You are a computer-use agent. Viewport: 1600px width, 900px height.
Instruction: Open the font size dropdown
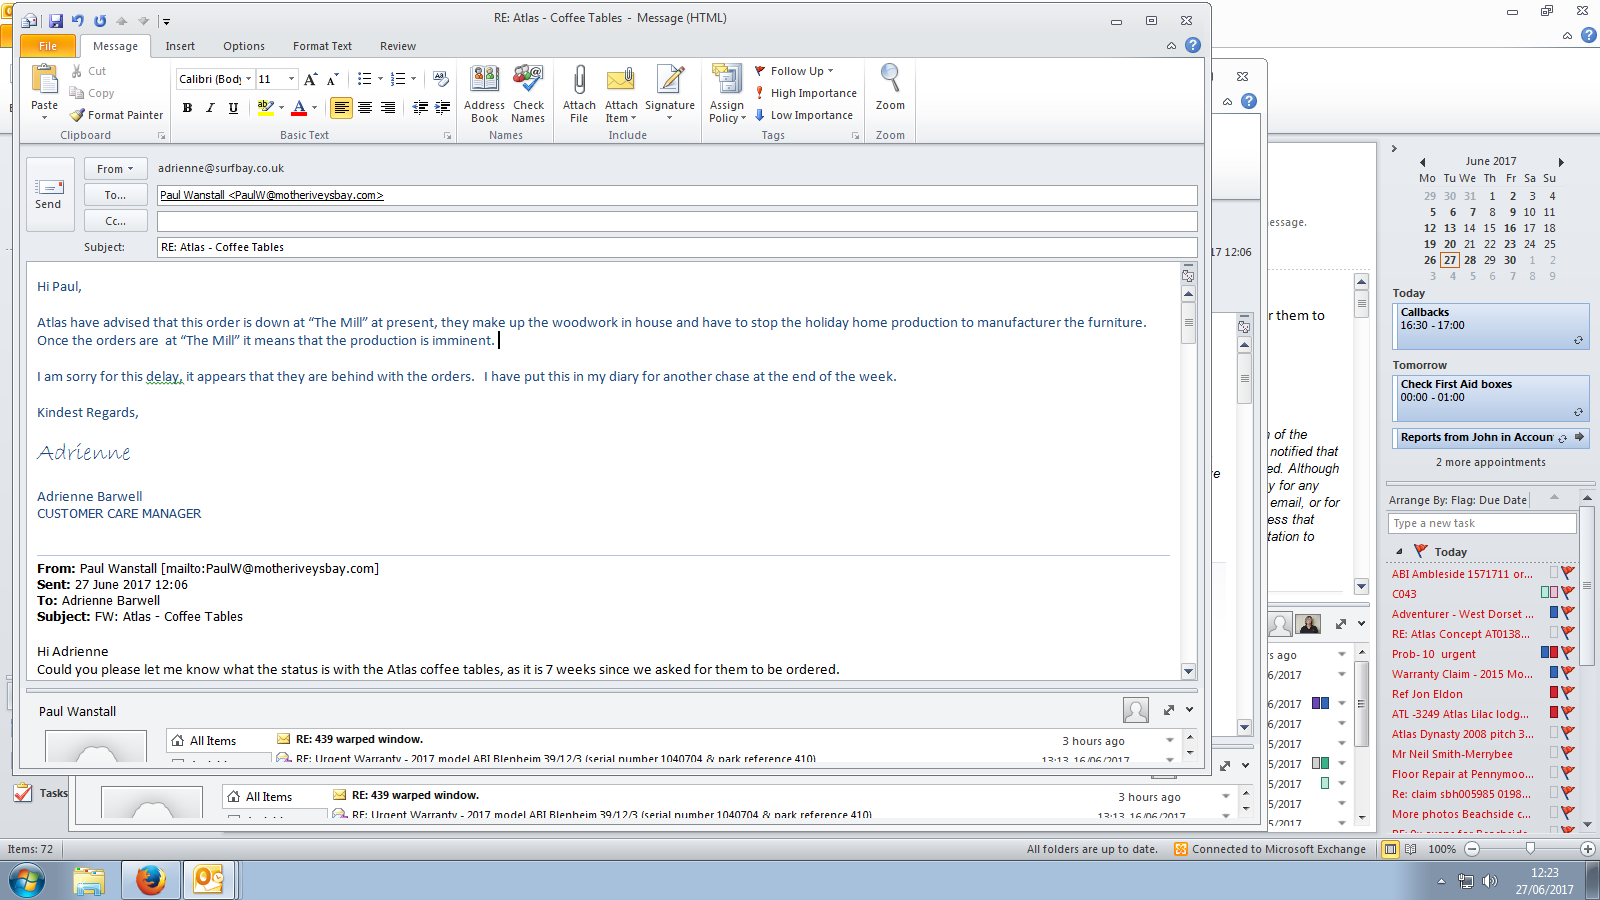(291, 79)
